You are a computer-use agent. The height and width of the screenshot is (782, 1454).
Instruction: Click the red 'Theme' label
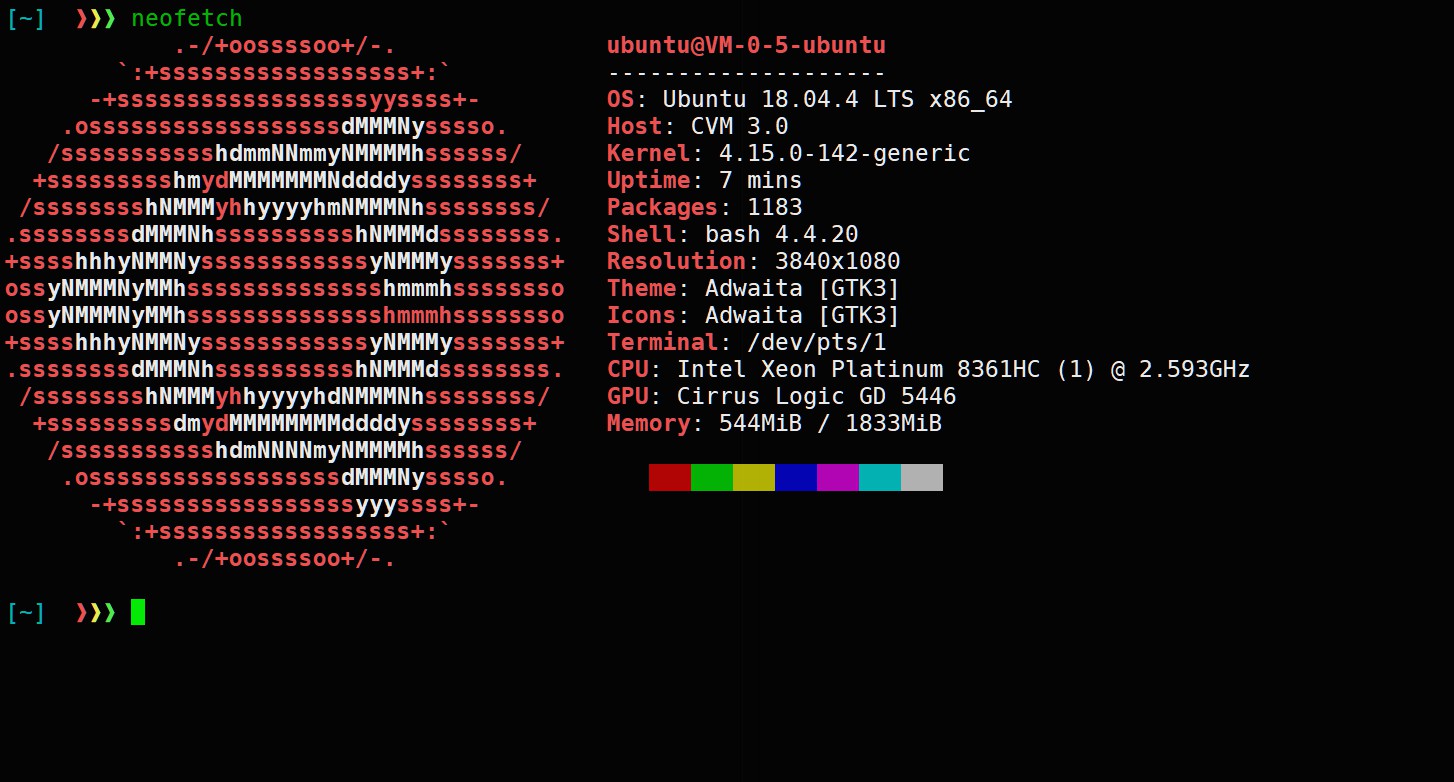pyautogui.click(x=642, y=289)
